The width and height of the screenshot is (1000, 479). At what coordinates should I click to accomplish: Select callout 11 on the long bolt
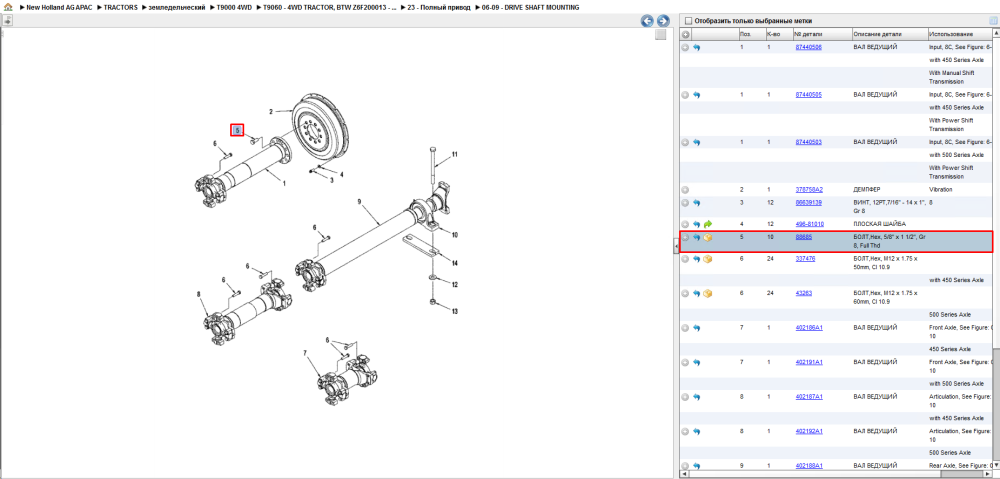[455, 154]
